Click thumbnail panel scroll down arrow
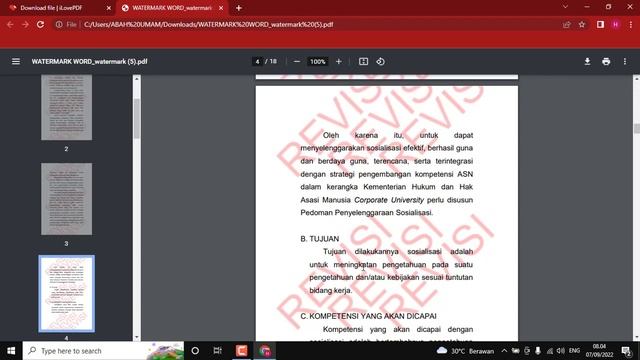This screenshot has width=640, height=360. (x=137, y=337)
